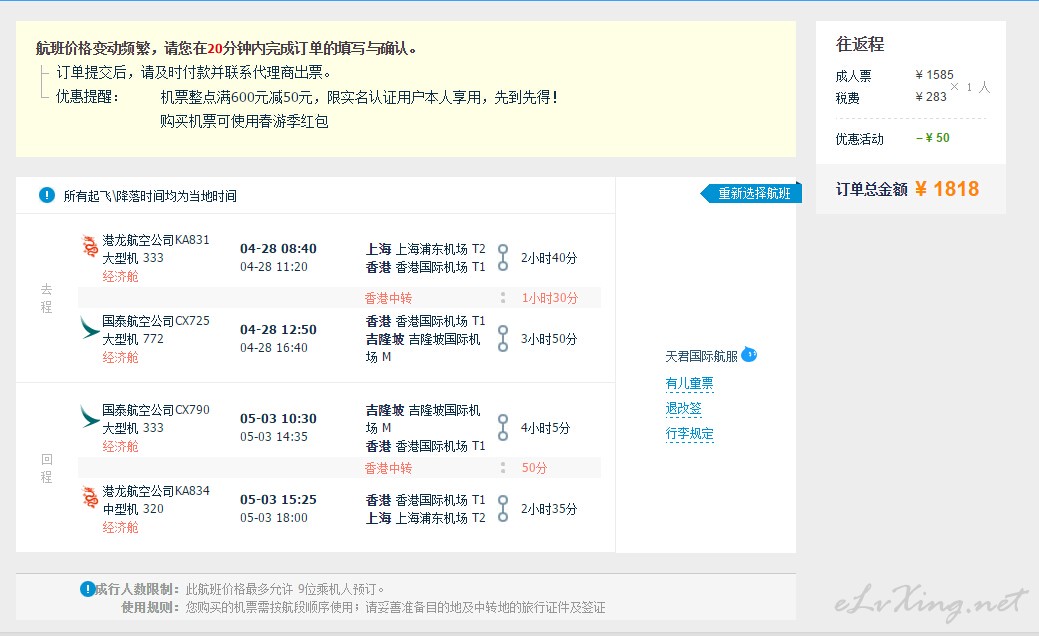
Task: Open the 退改签 policy link
Action: [x=683, y=408]
